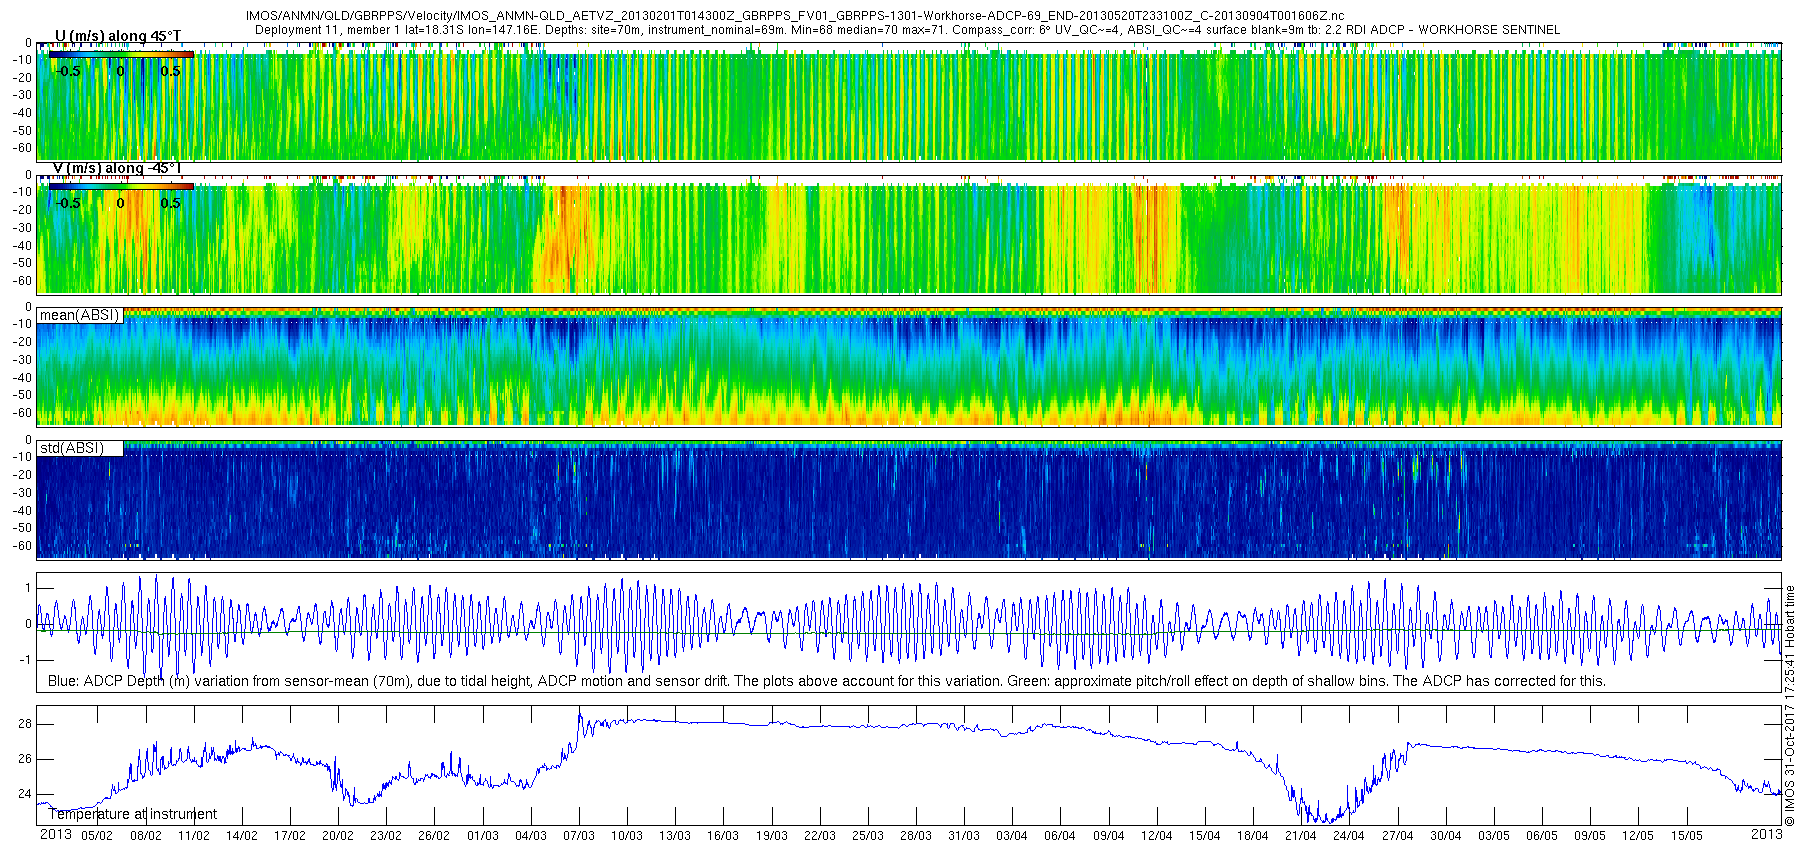Click the 28/03 date tick on time axis
The width and height of the screenshot is (1800, 850).
tap(916, 836)
